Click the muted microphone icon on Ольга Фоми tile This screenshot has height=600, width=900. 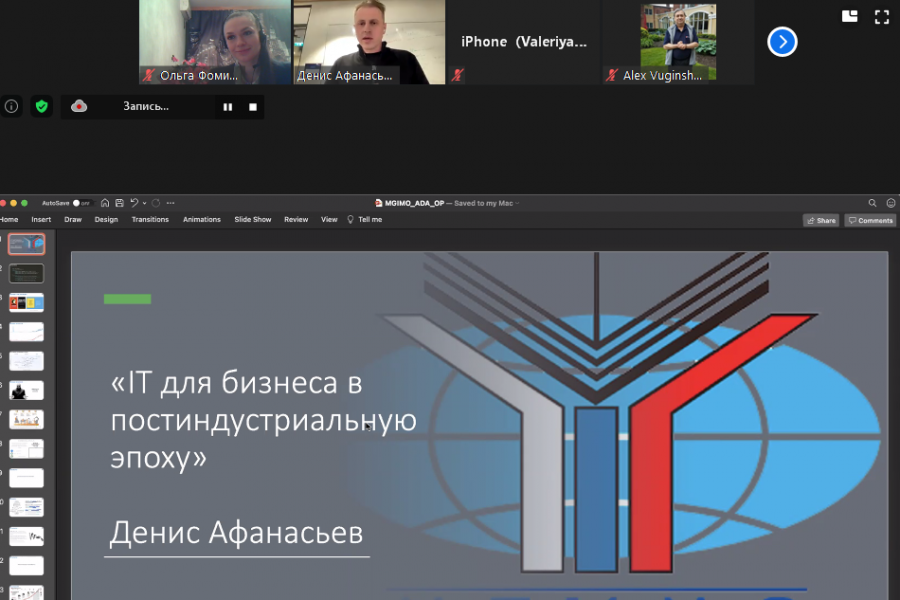point(149,75)
